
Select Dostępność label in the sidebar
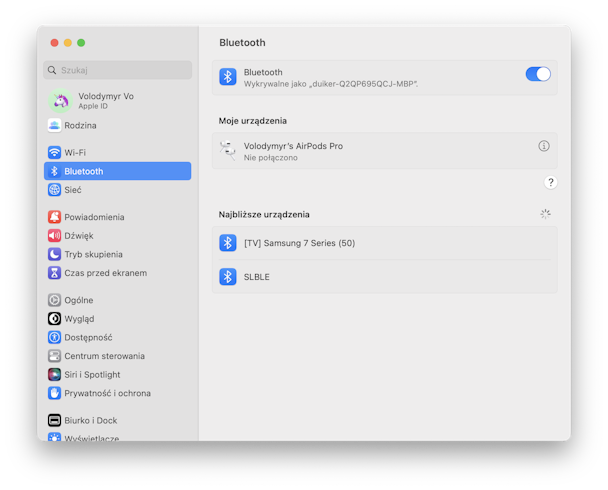tap(88, 338)
